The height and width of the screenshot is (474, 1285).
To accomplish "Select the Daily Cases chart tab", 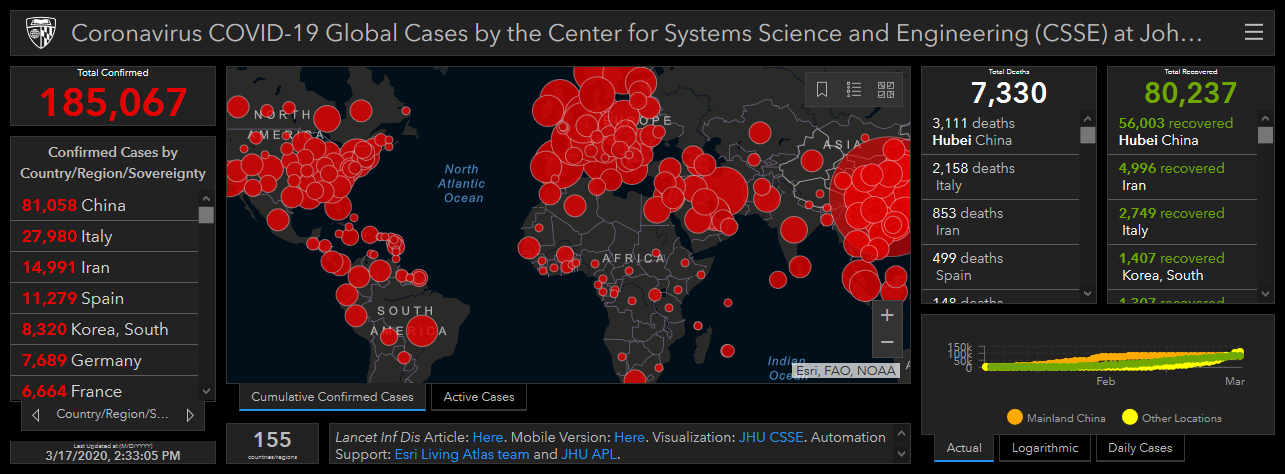I will (1140, 448).
